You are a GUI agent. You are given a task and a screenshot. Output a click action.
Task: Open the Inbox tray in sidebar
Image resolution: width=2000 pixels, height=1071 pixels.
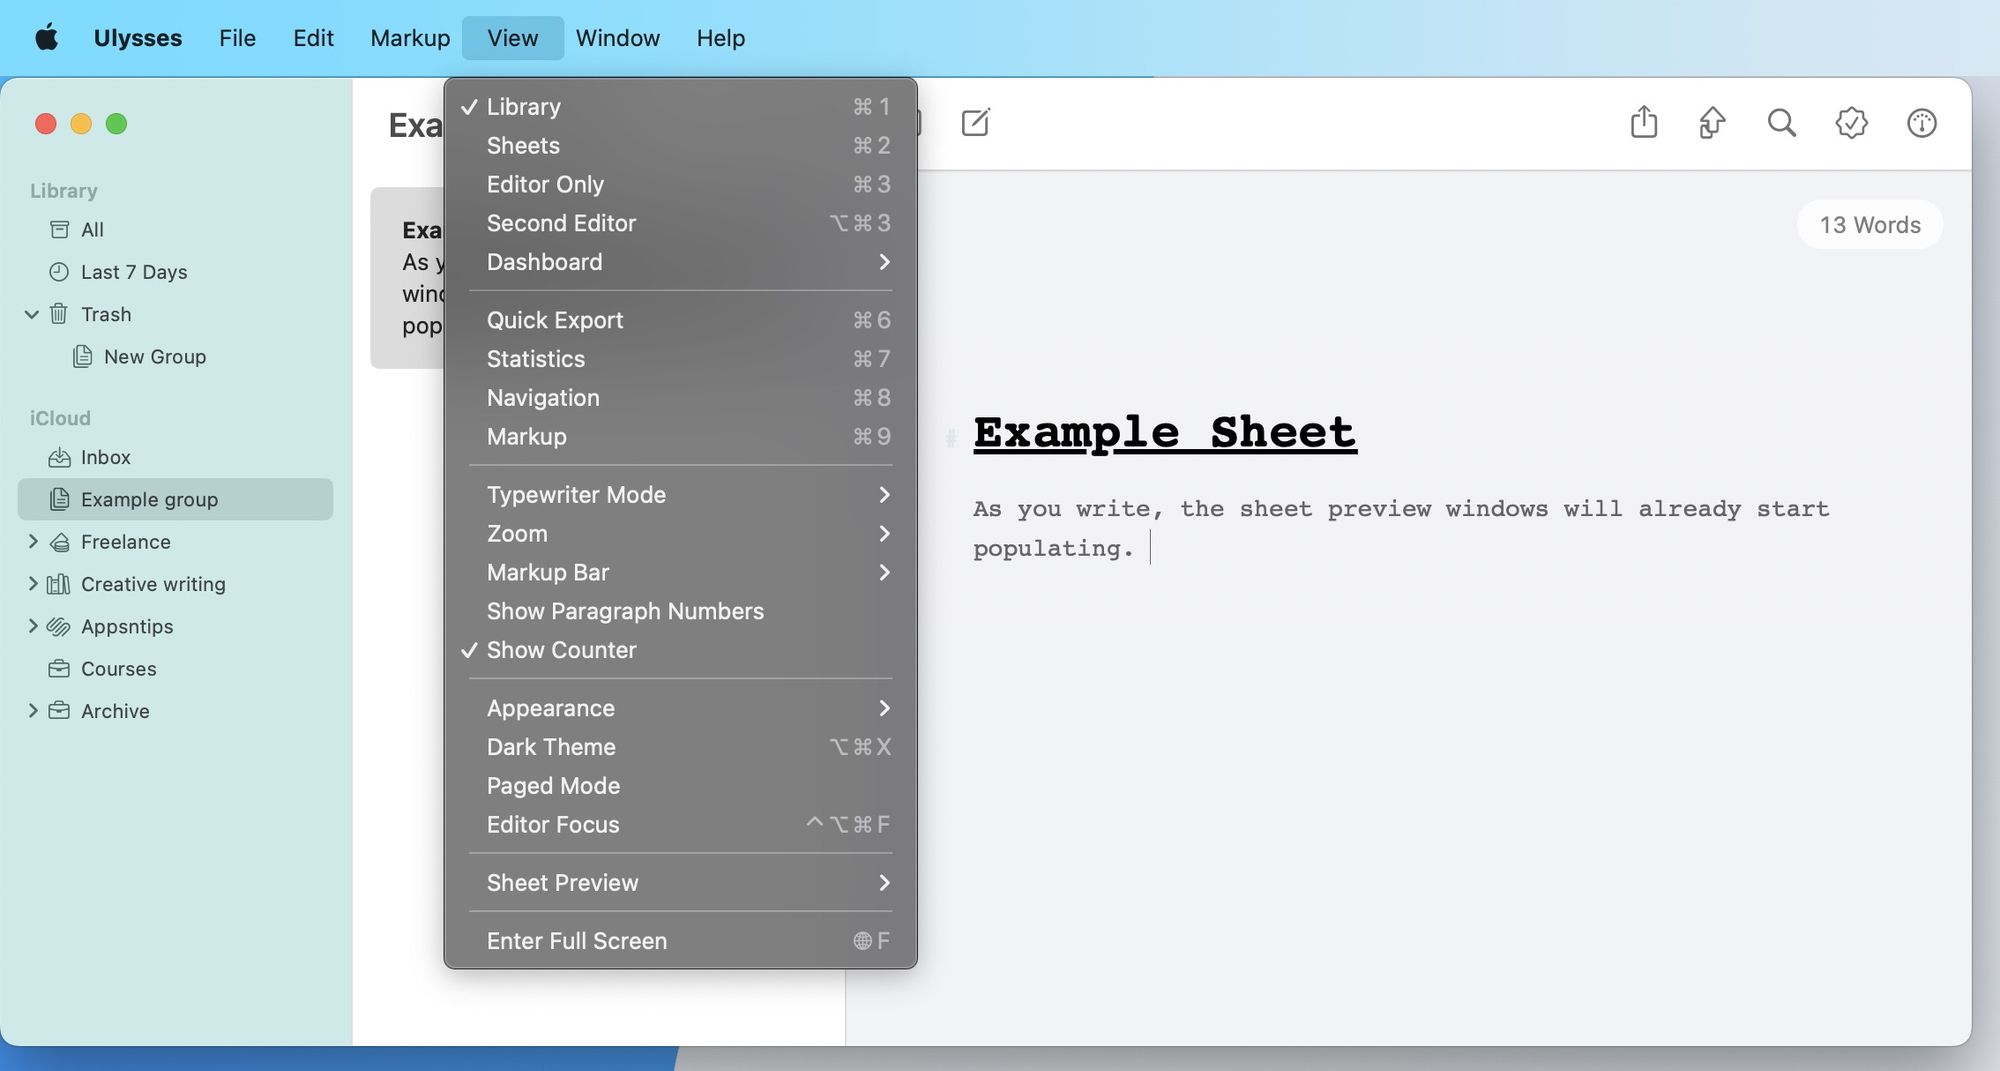click(105, 457)
